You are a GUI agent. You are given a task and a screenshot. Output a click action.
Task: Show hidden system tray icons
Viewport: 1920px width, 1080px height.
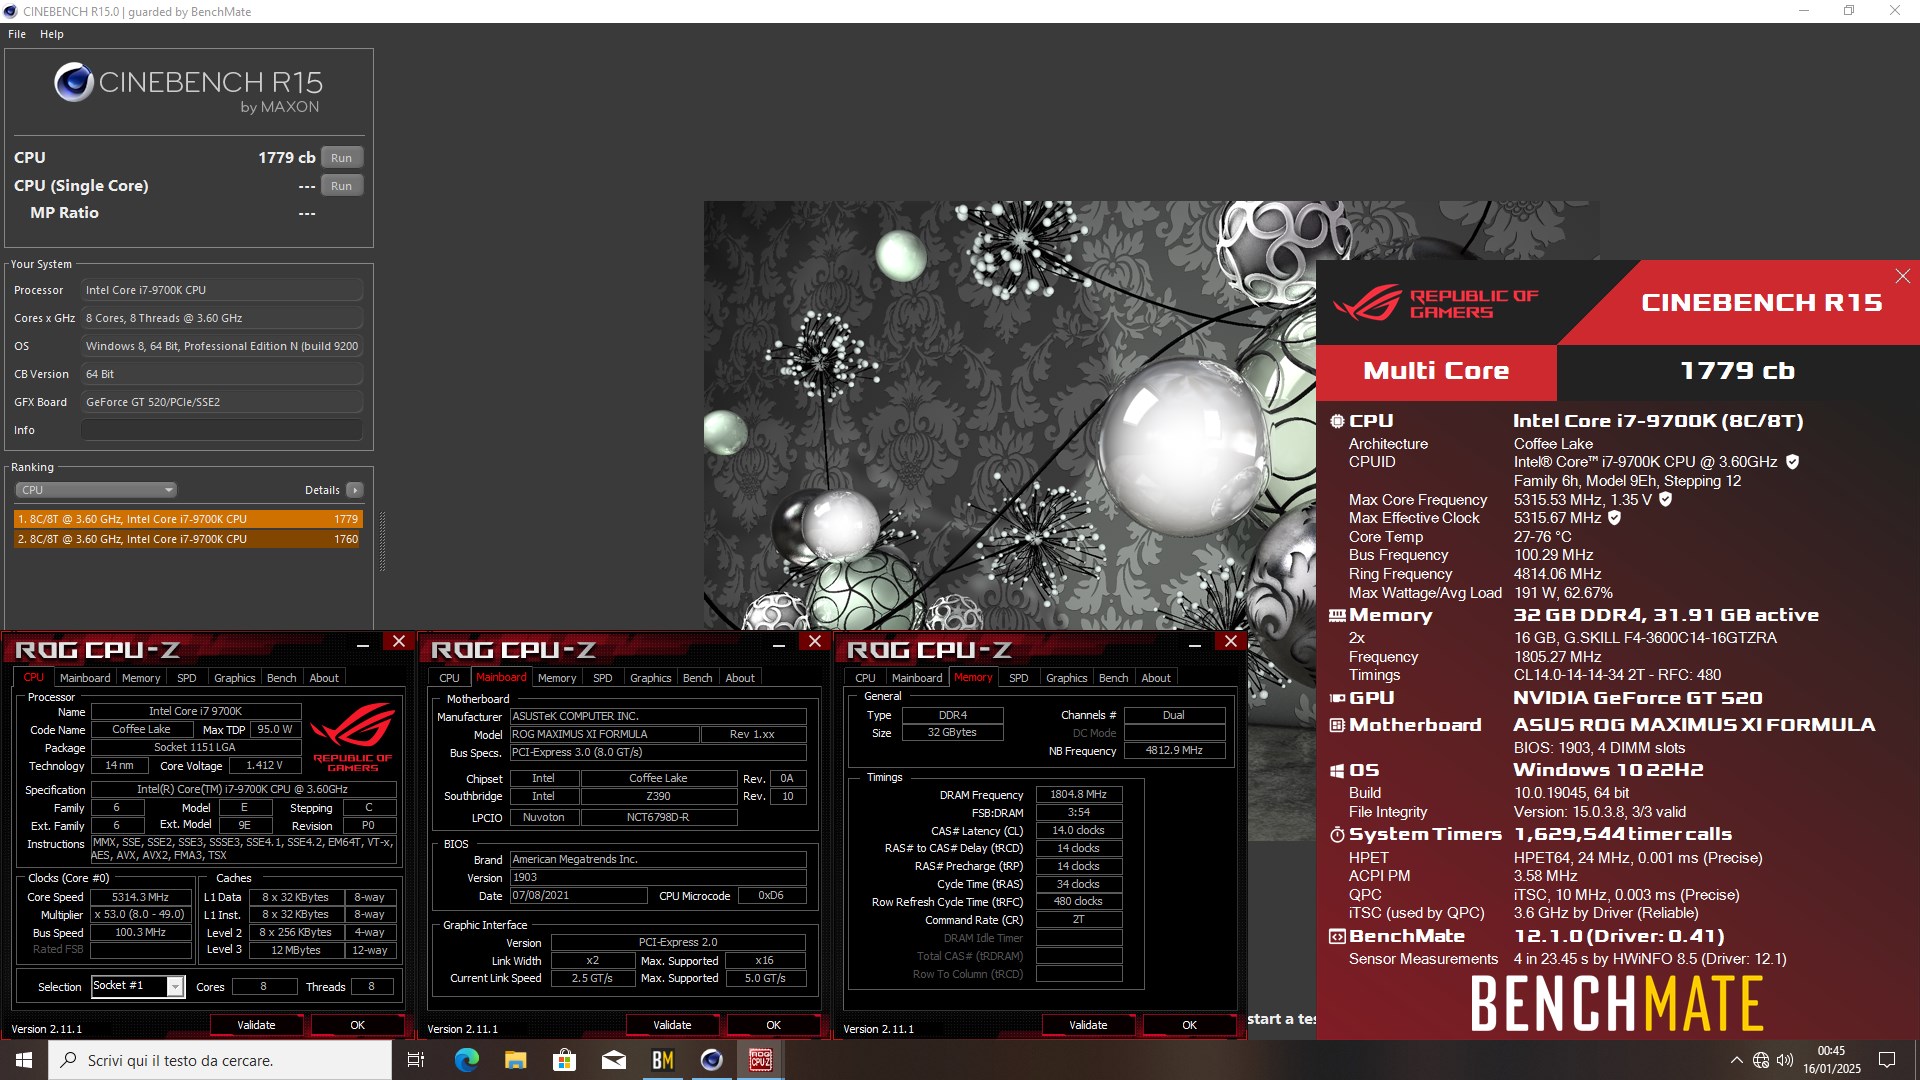pos(1736,1060)
